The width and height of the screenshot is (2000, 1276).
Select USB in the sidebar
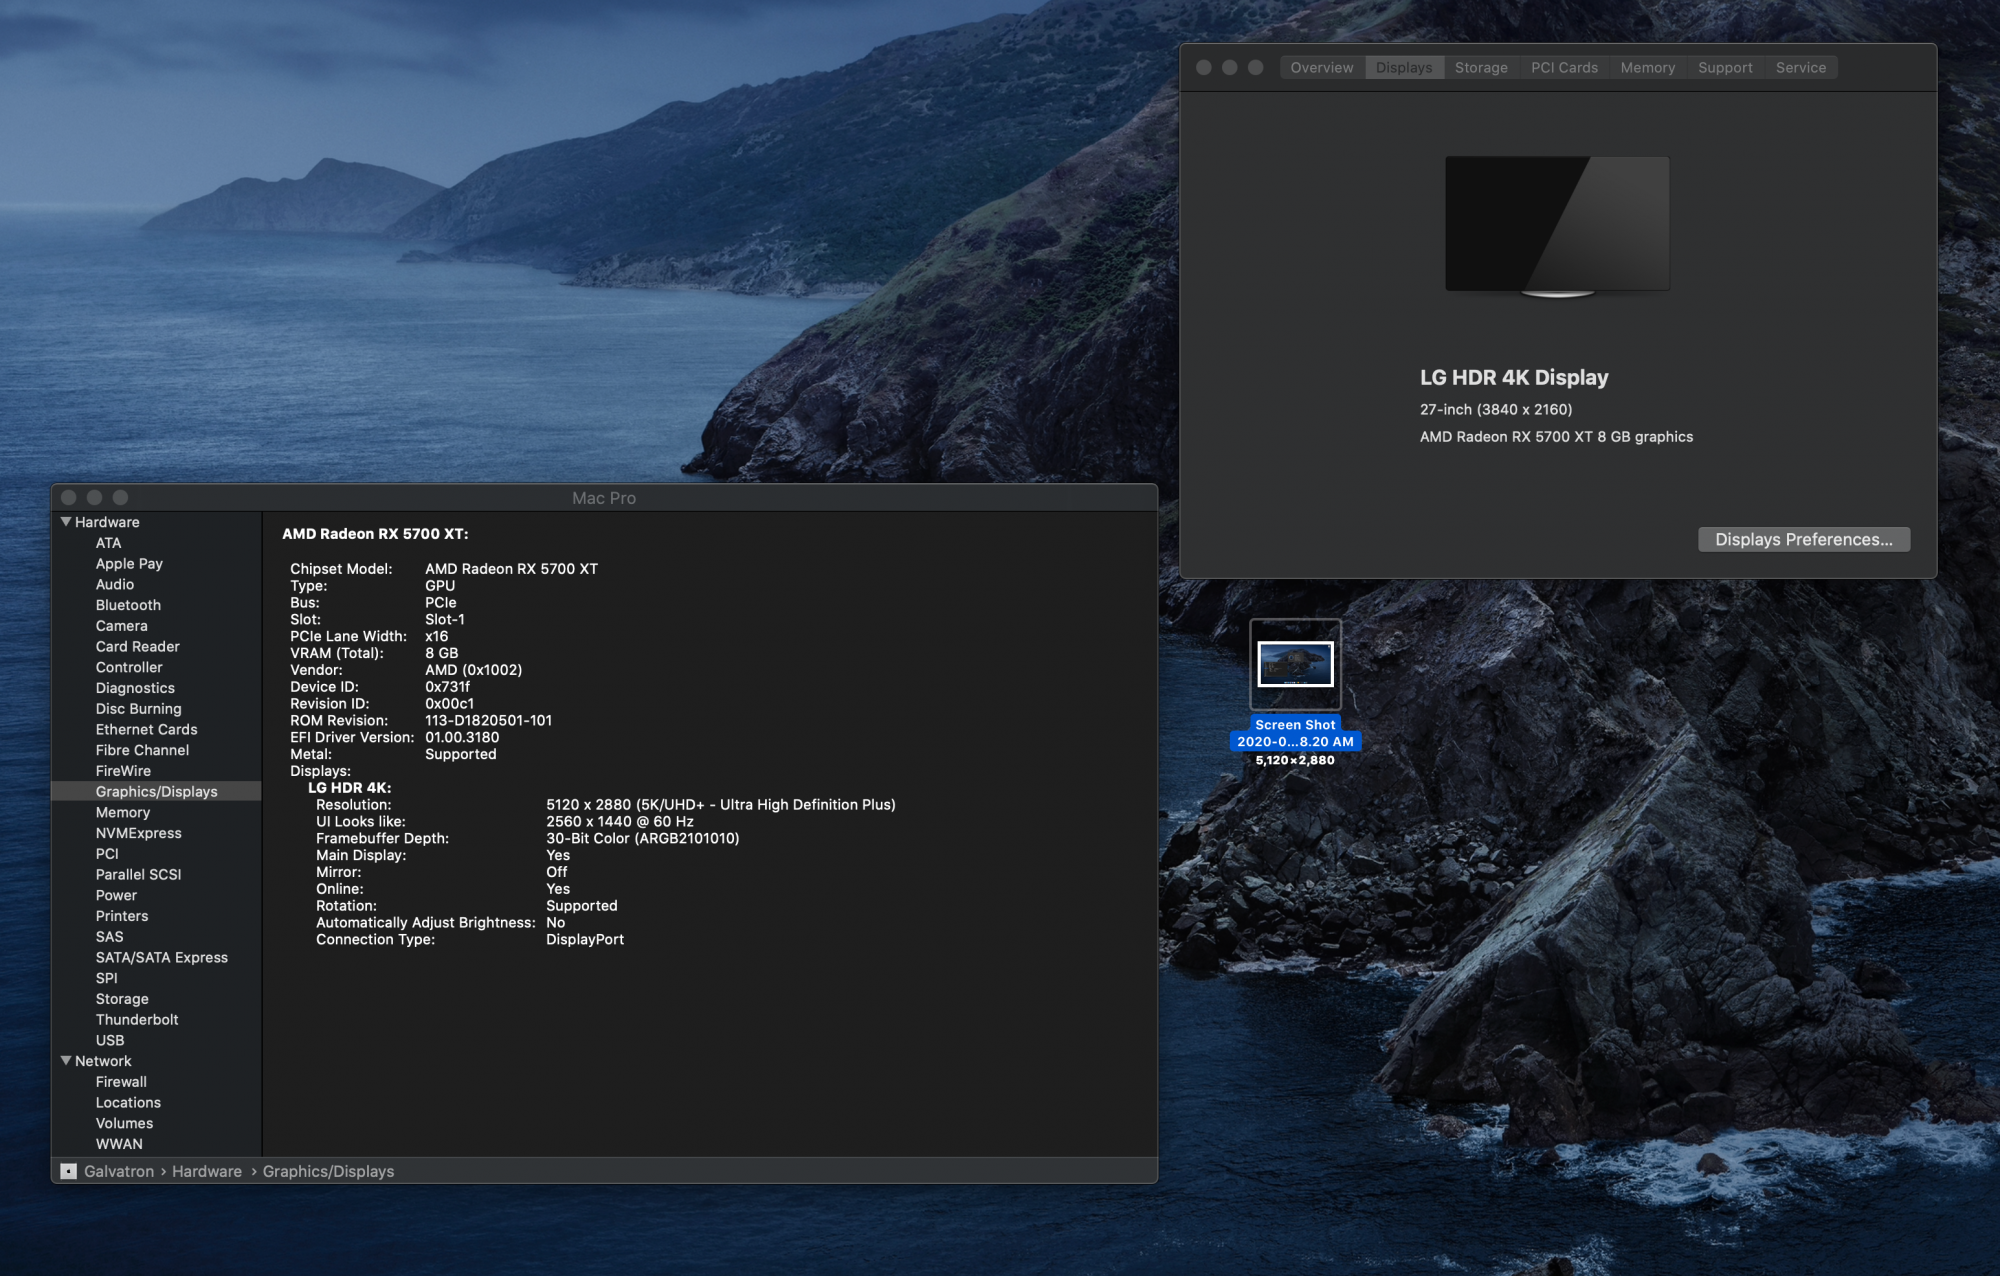[x=110, y=1040]
